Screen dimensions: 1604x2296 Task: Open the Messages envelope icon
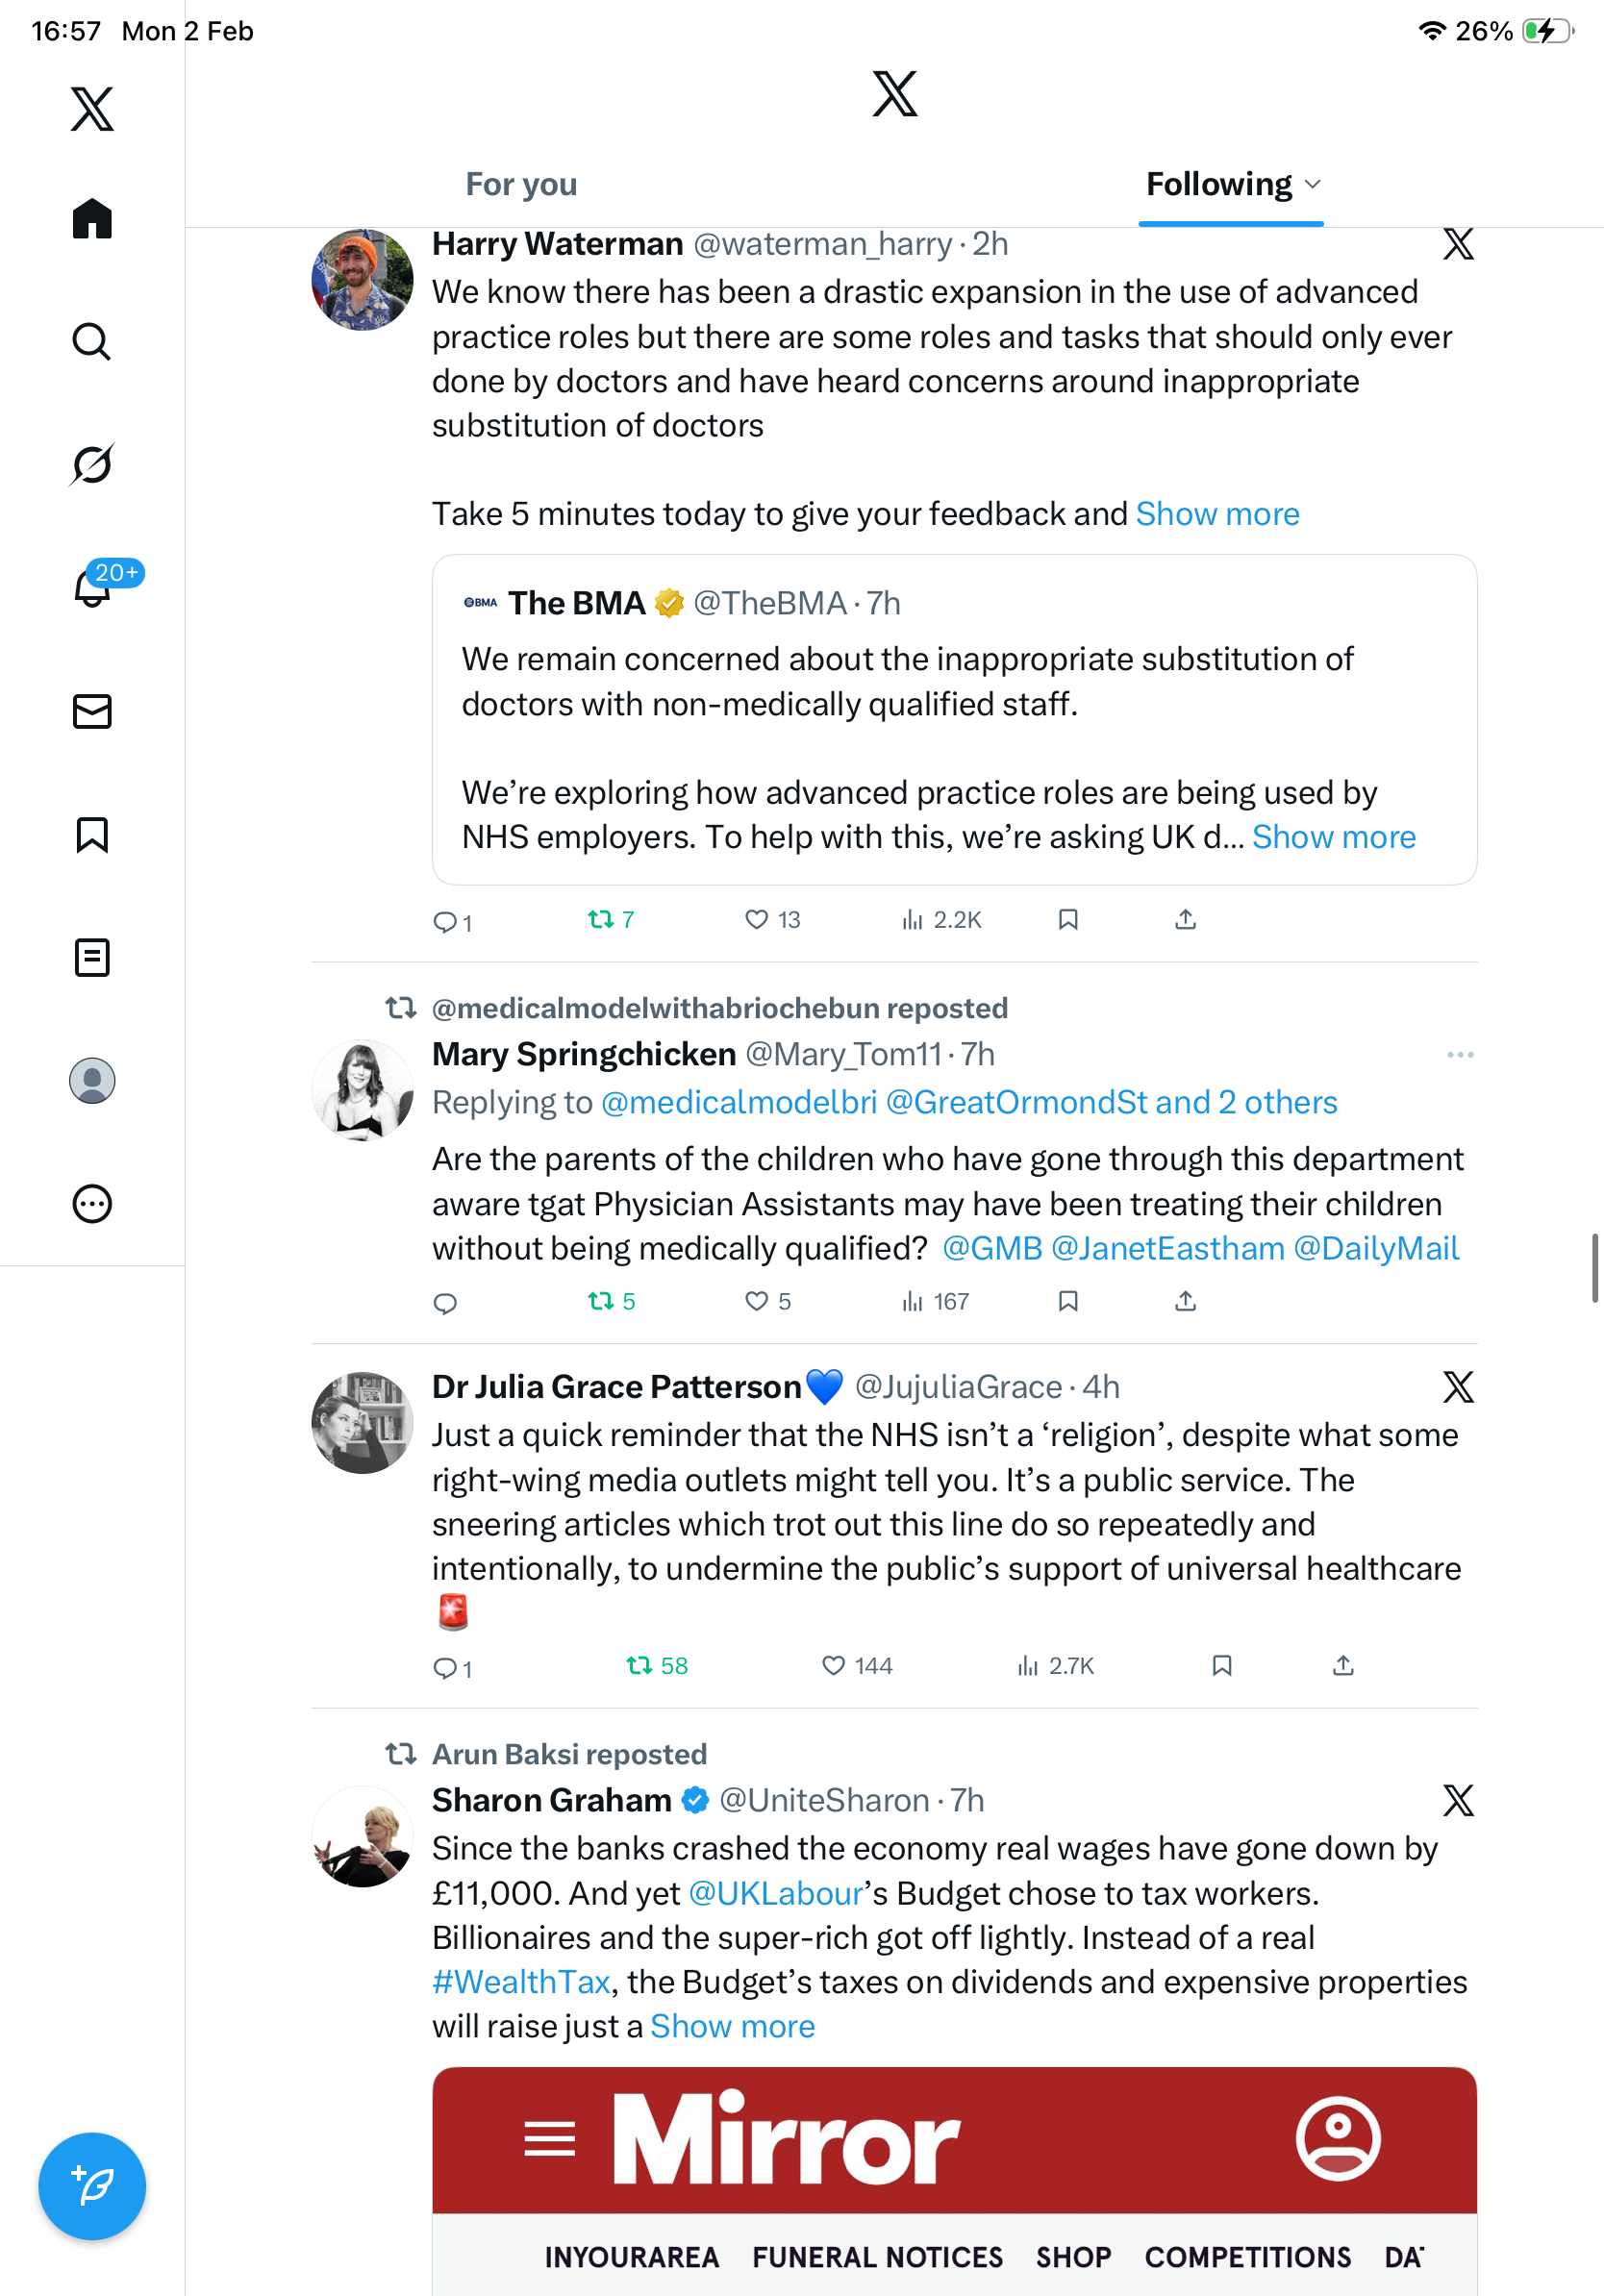point(92,711)
